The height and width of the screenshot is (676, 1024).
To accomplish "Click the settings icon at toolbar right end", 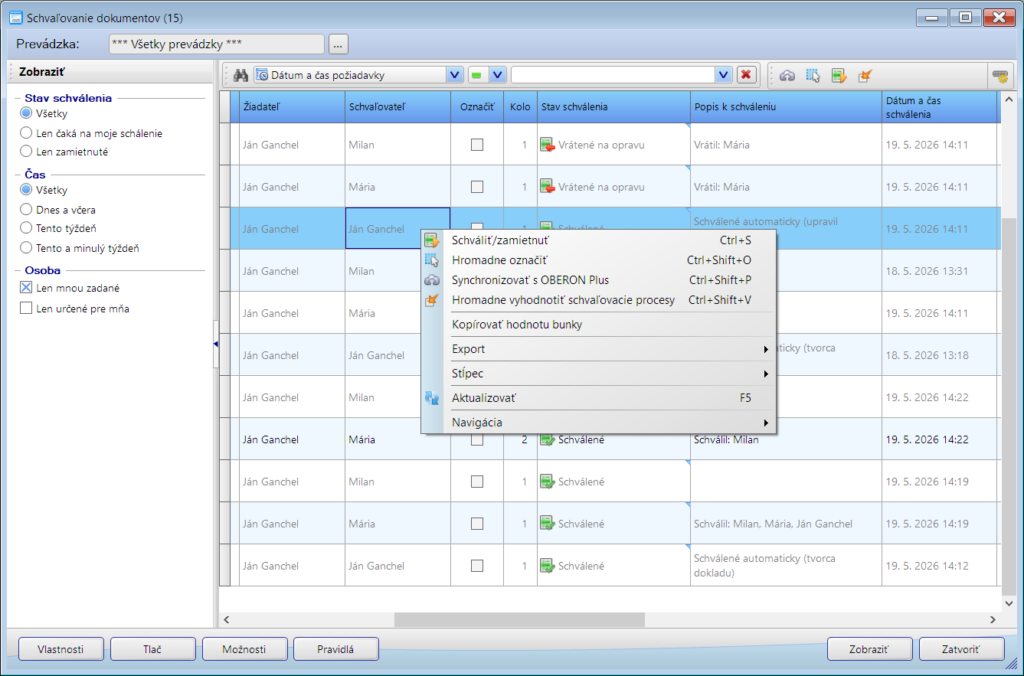I will [1000, 76].
